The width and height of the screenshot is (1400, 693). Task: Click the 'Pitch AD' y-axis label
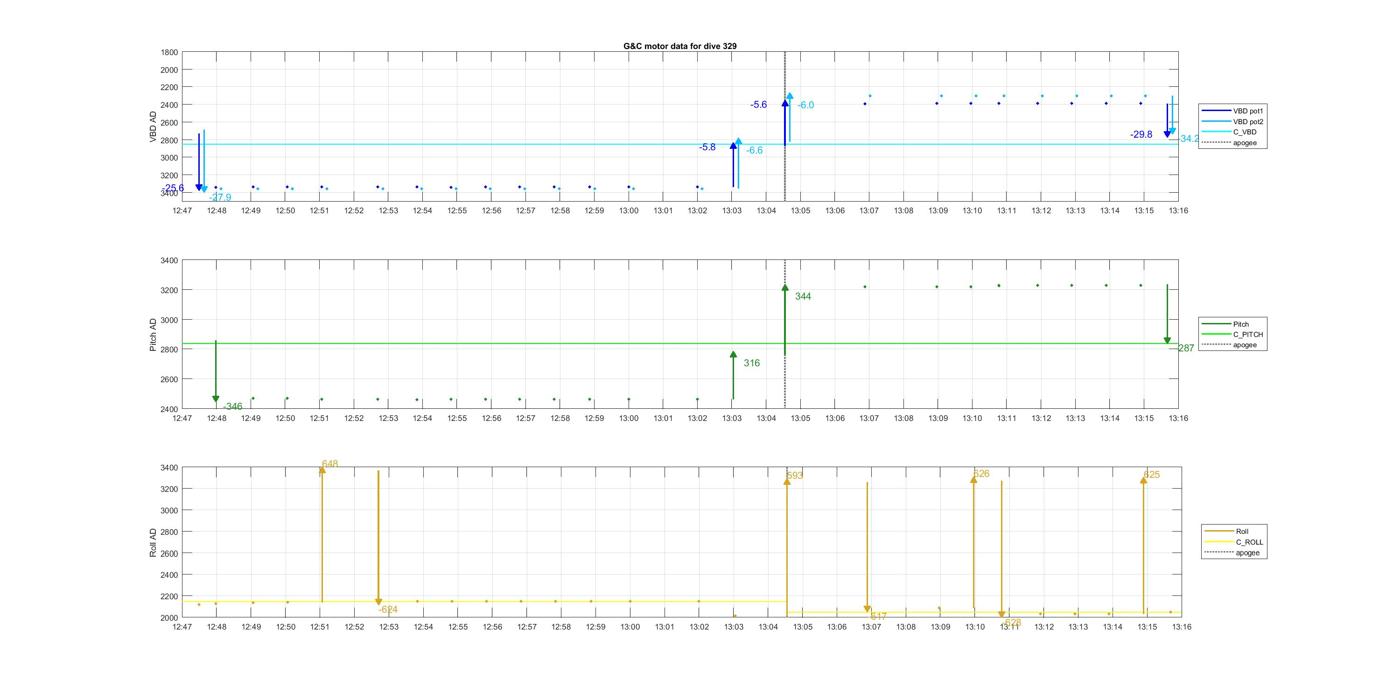coord(154,335)
